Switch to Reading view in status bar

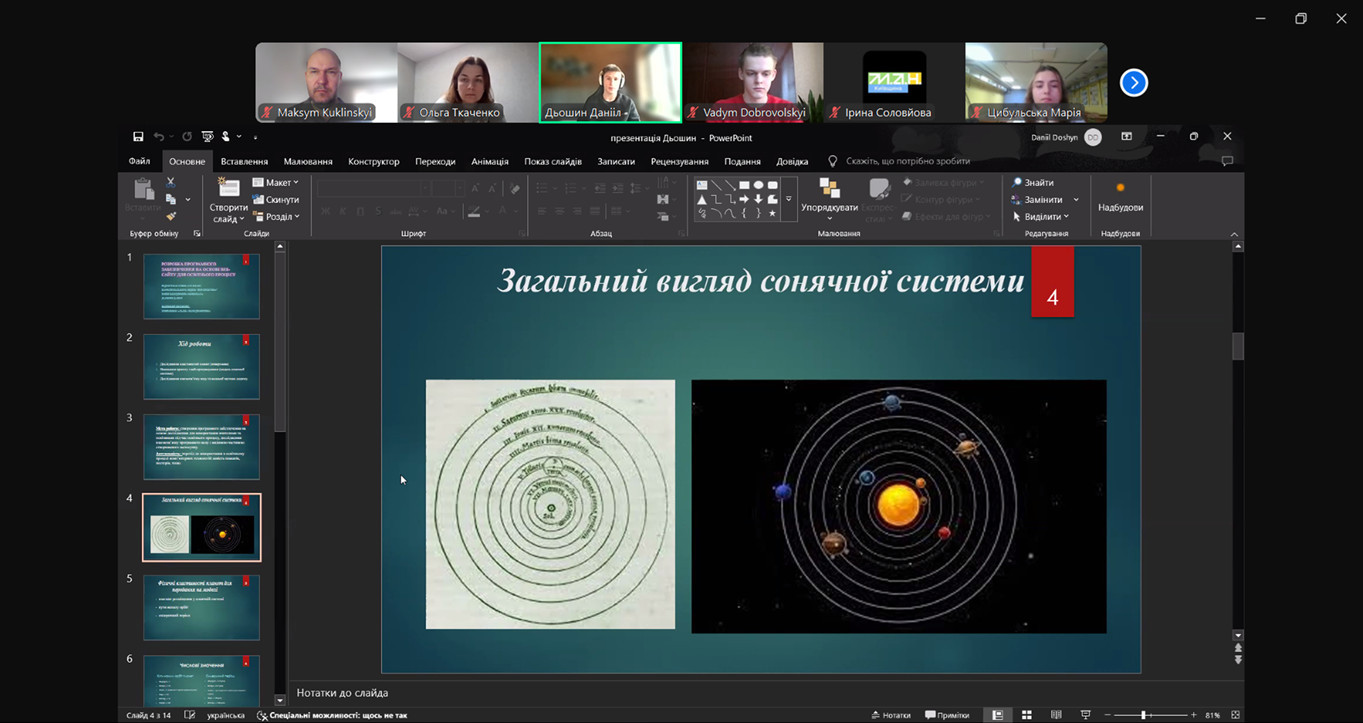(1056, 715)
